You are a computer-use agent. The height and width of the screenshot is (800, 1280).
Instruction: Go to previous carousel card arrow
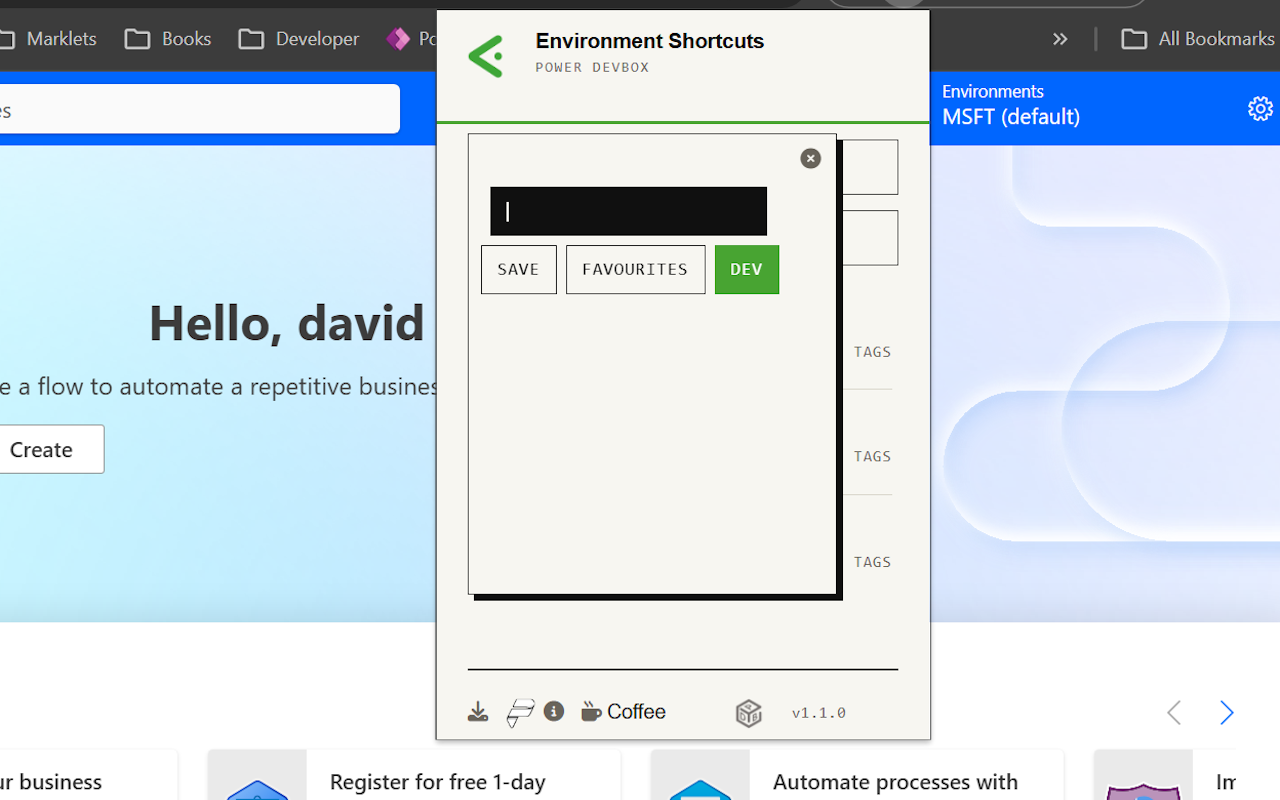(1174, 712)
